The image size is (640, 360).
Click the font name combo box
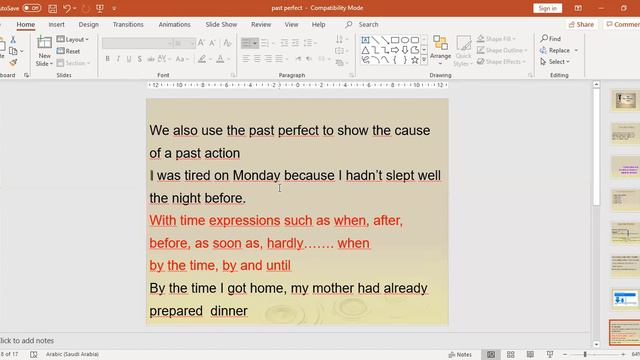(x=137, y=43)
